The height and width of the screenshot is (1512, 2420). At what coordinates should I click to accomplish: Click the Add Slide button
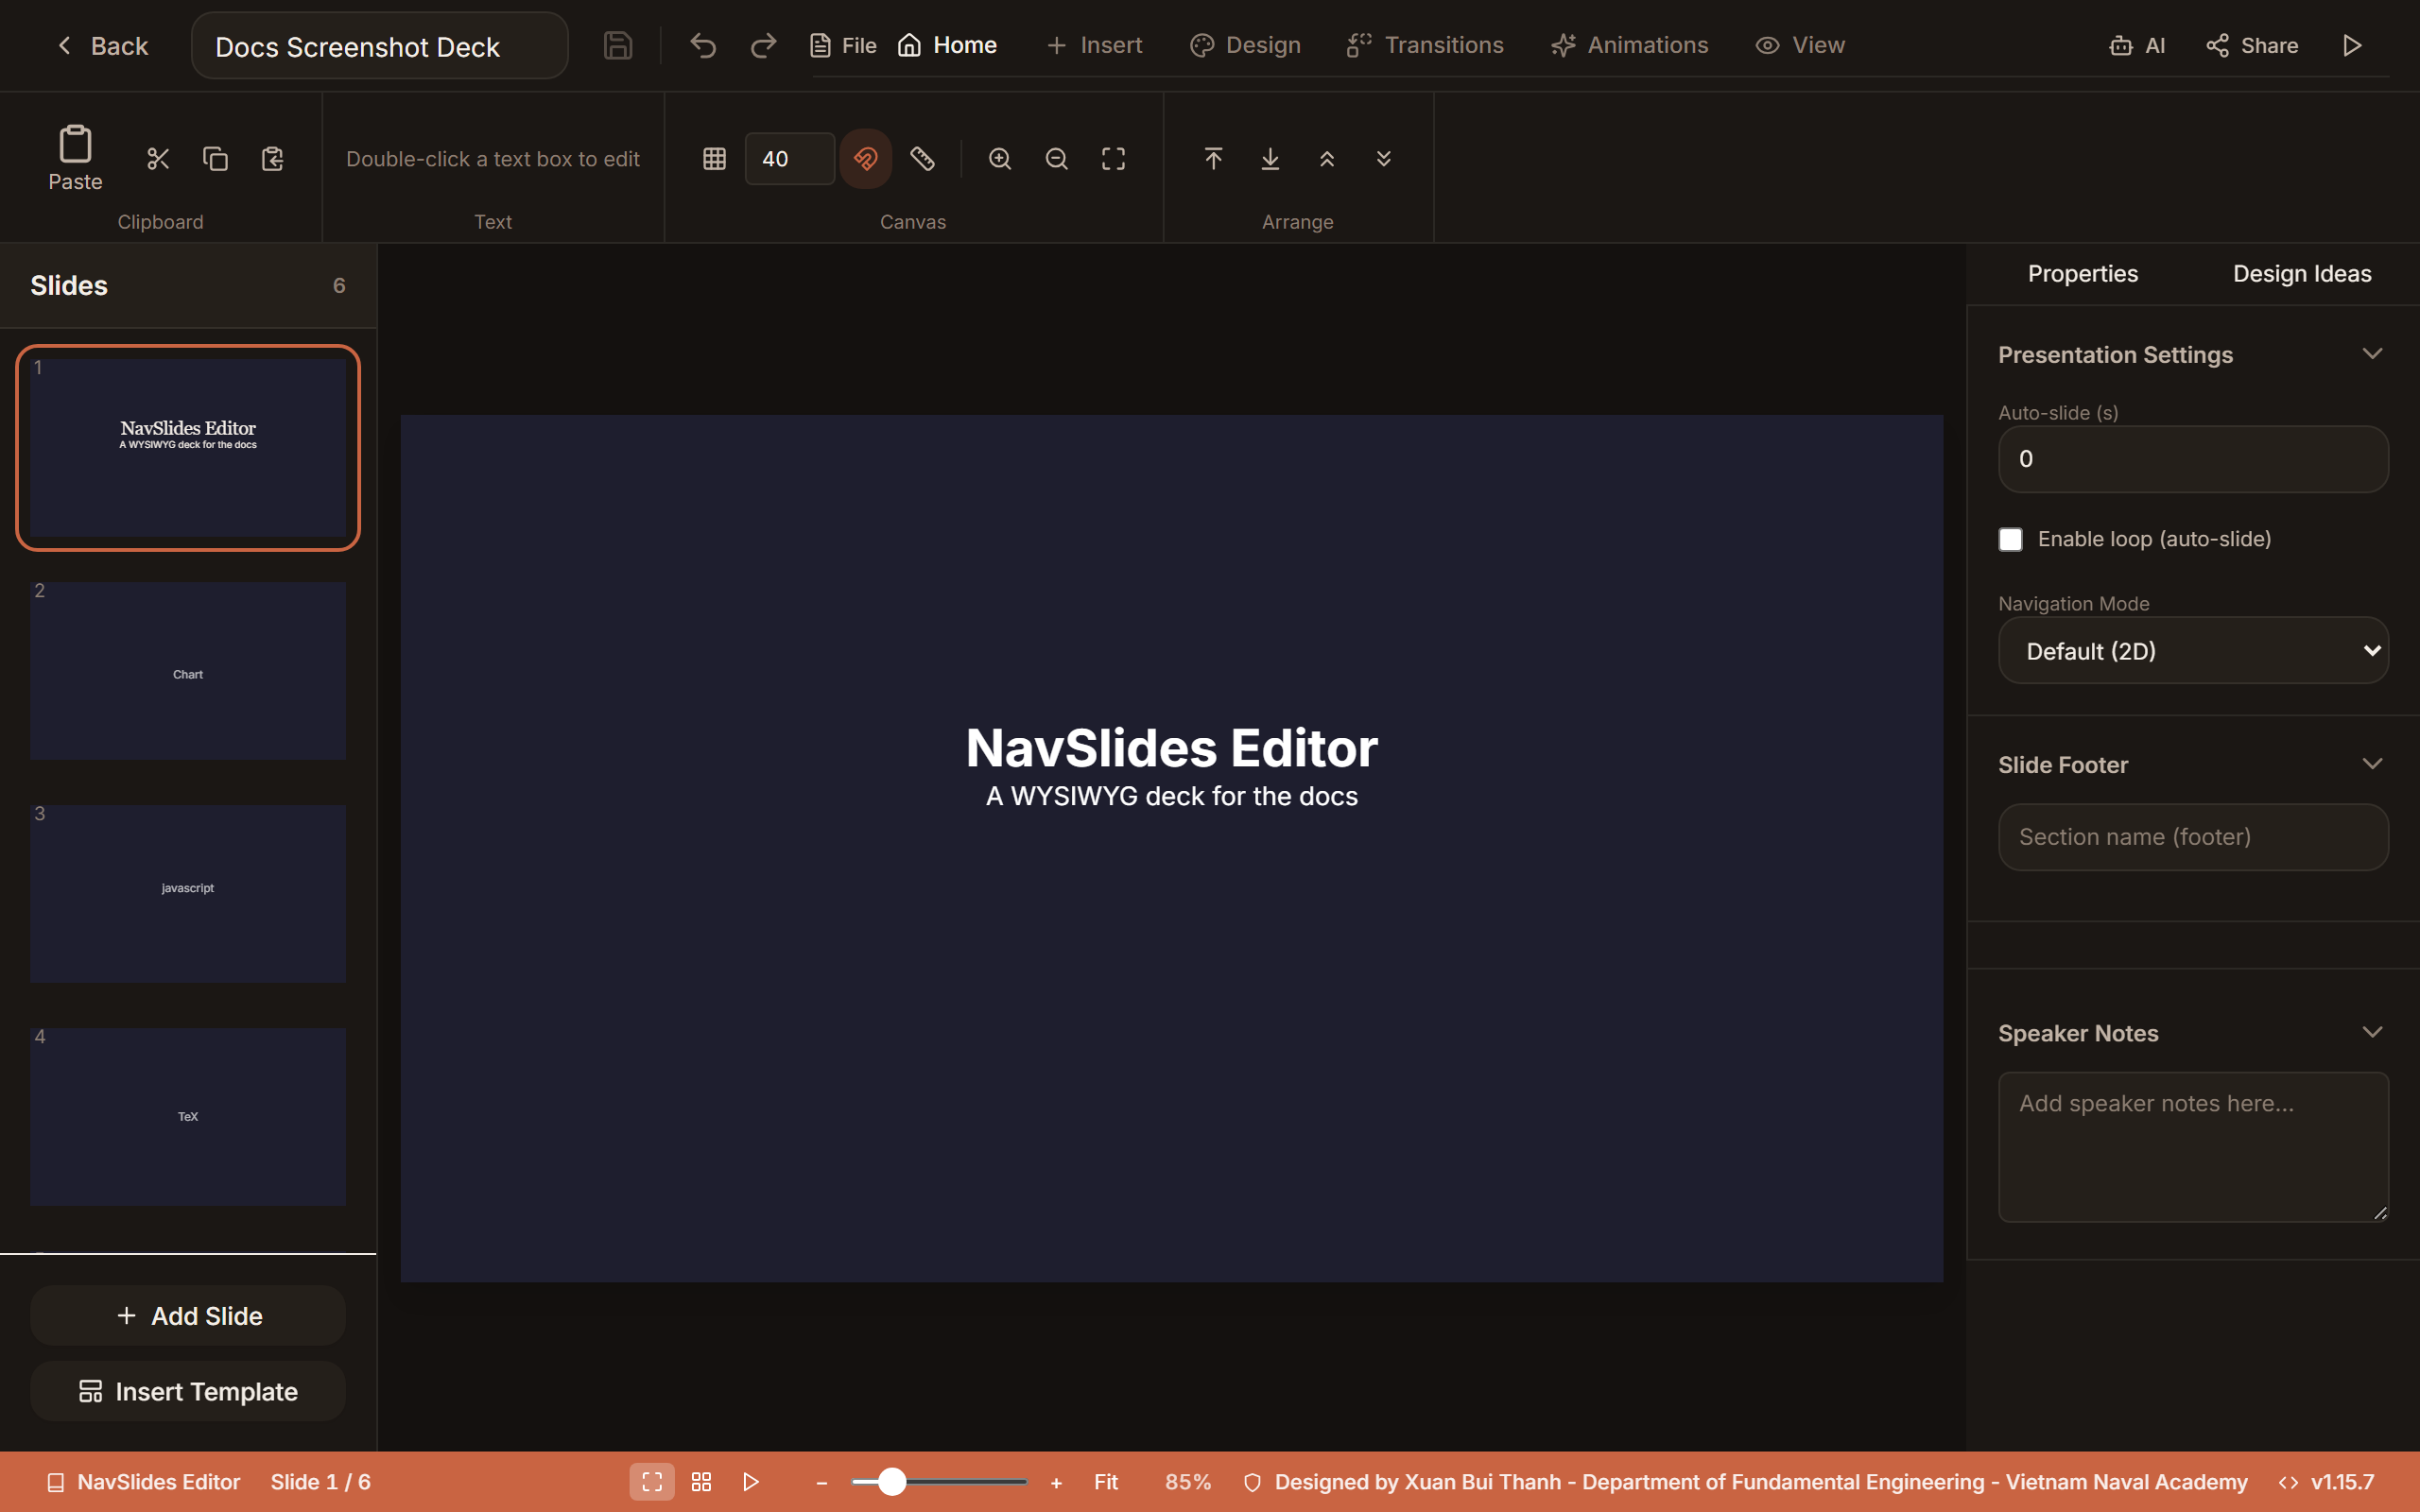[x=188, y=1316]
